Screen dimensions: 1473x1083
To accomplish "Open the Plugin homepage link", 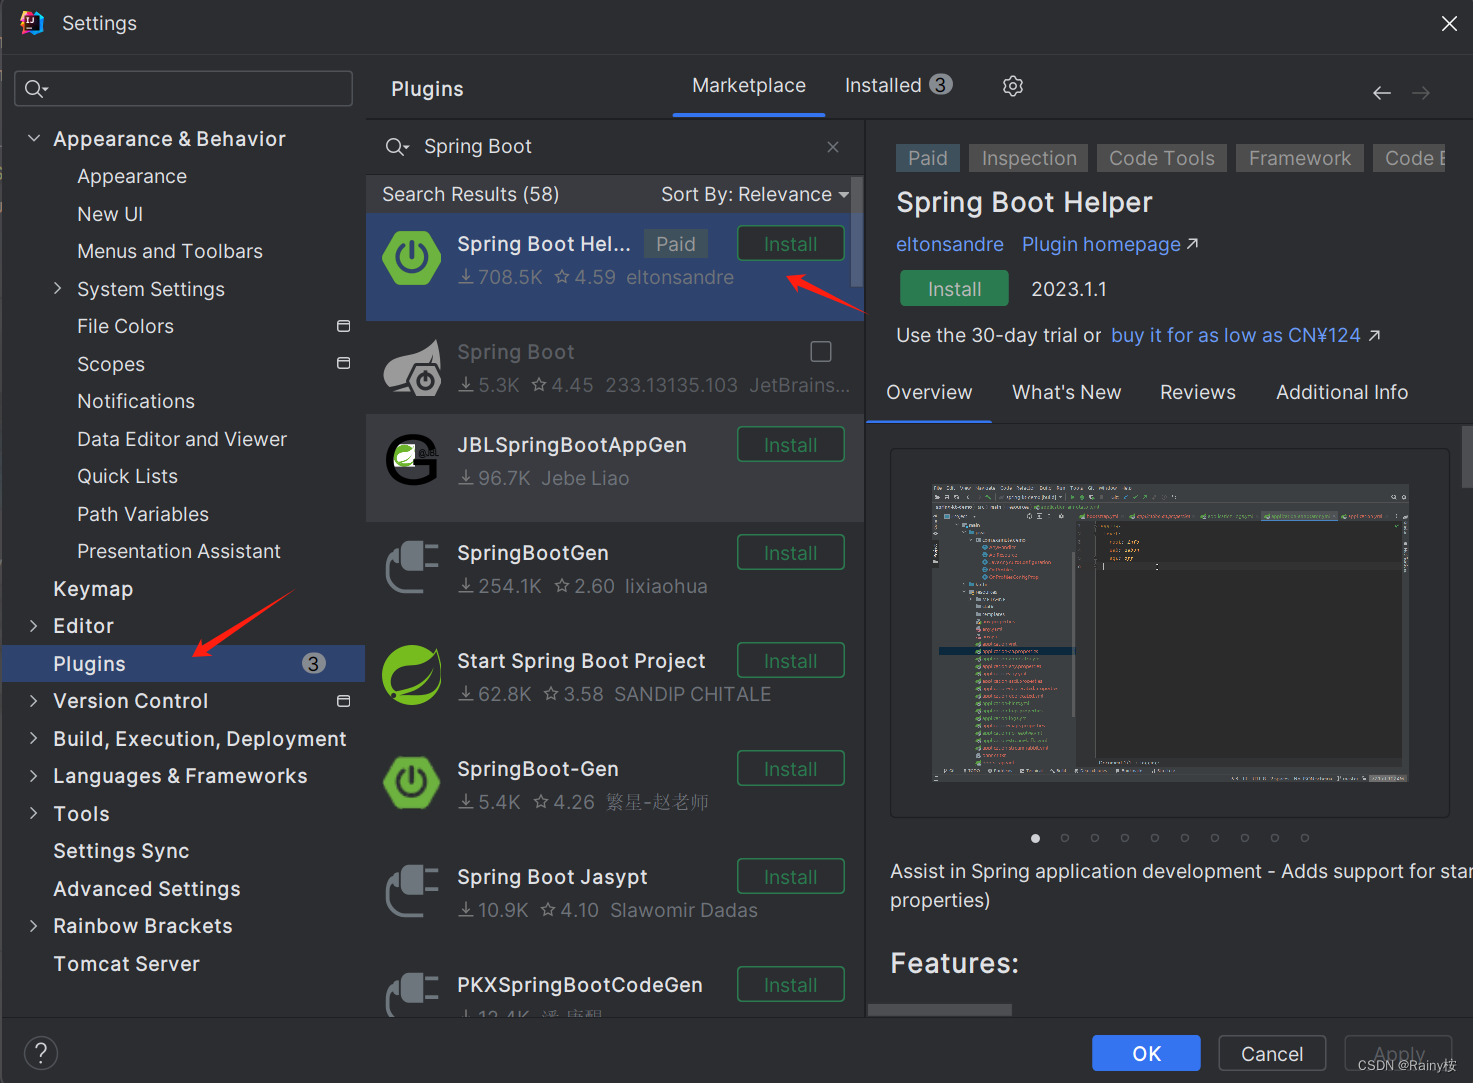I will (1100, 244).
